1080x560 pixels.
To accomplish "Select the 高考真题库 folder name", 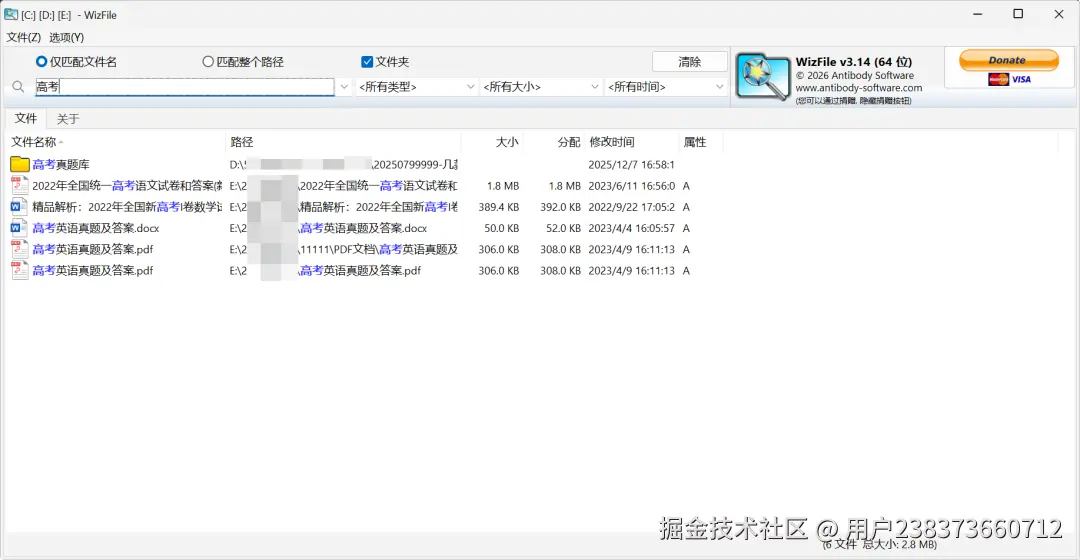I will [x=61, y=165].
